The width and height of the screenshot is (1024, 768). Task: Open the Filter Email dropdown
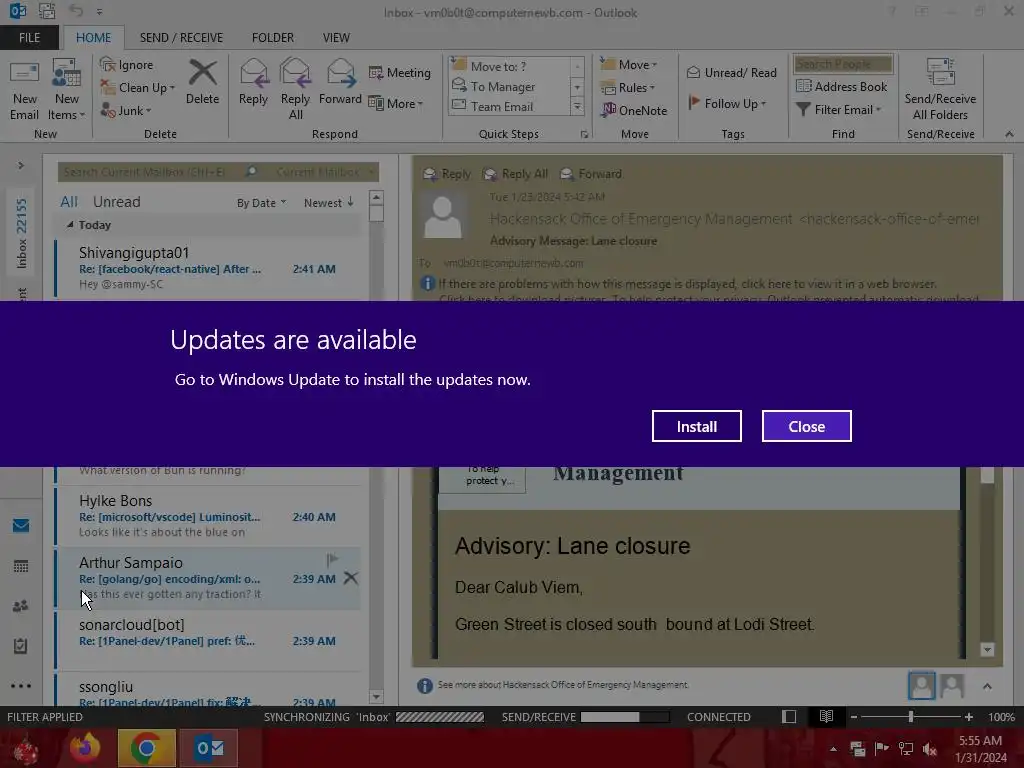tap(839, 110)
